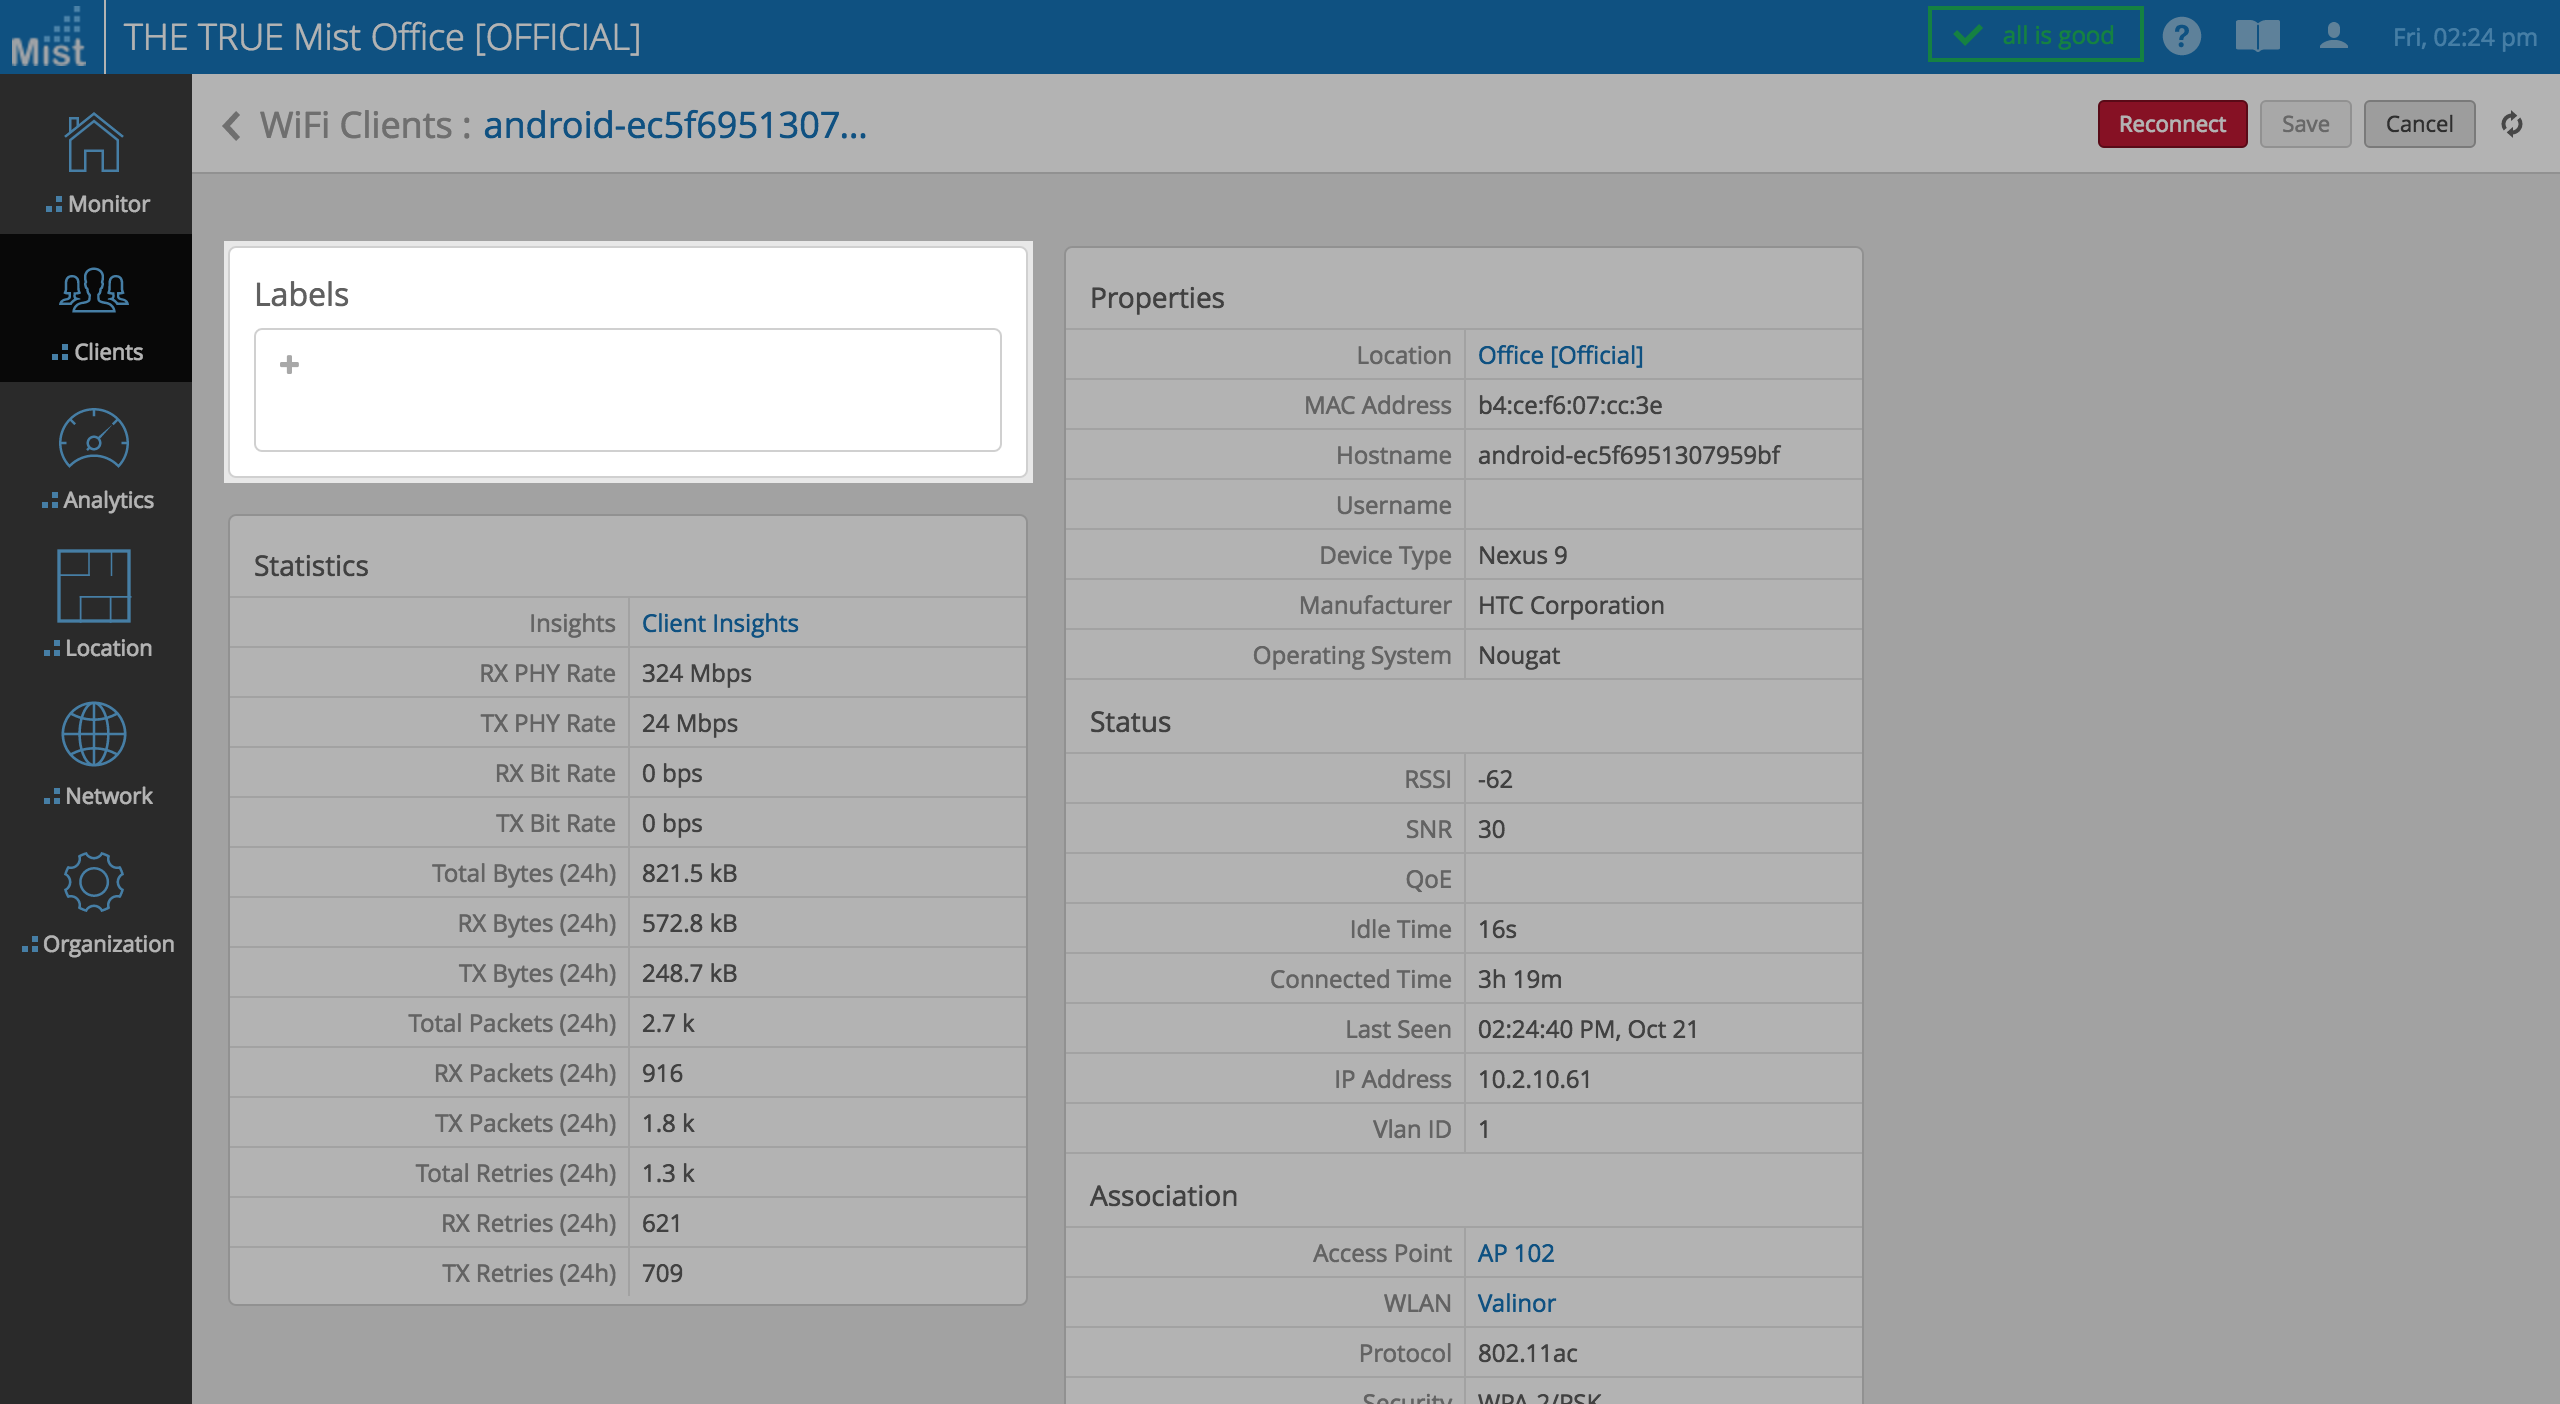The image size is (2560, 1404).
Task: Go to Location floorplan icon
Action: [x=94, y=587]
